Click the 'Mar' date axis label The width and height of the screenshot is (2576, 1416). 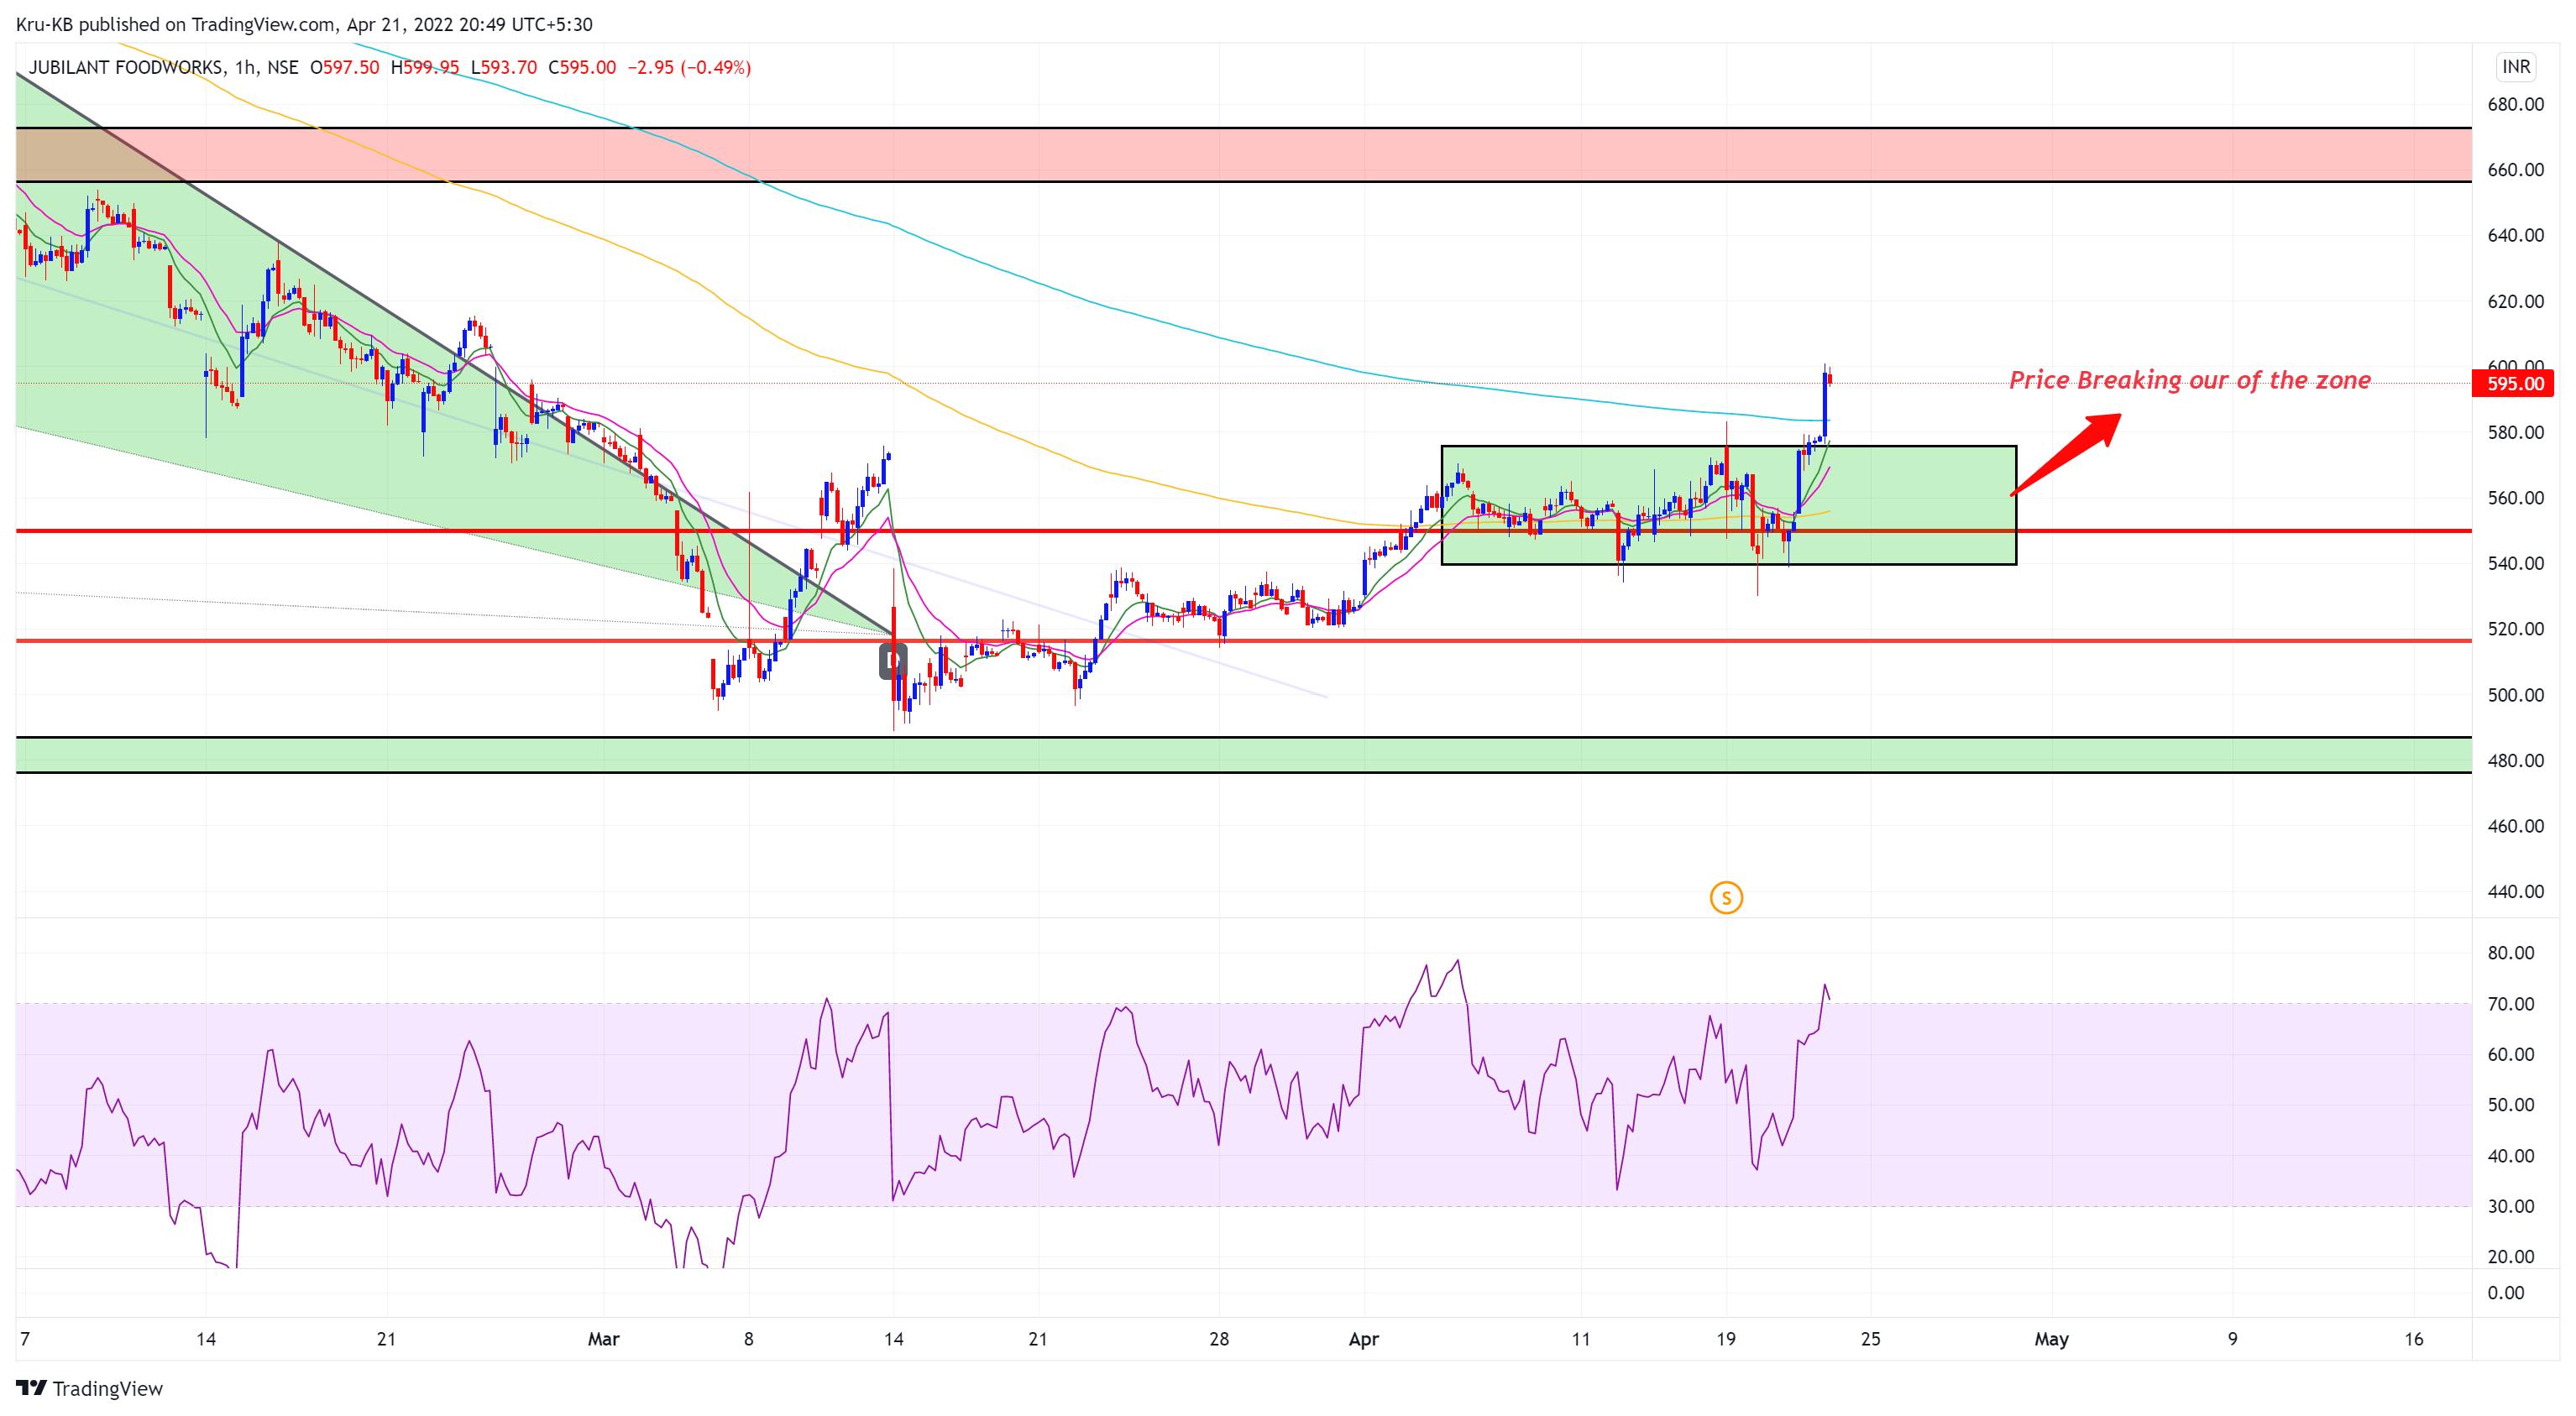(604, 1339)
